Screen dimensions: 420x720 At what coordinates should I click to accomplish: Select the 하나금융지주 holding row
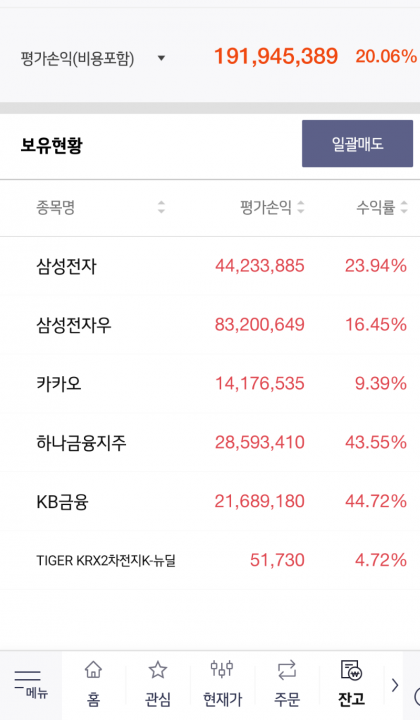(x=210, y=442)
